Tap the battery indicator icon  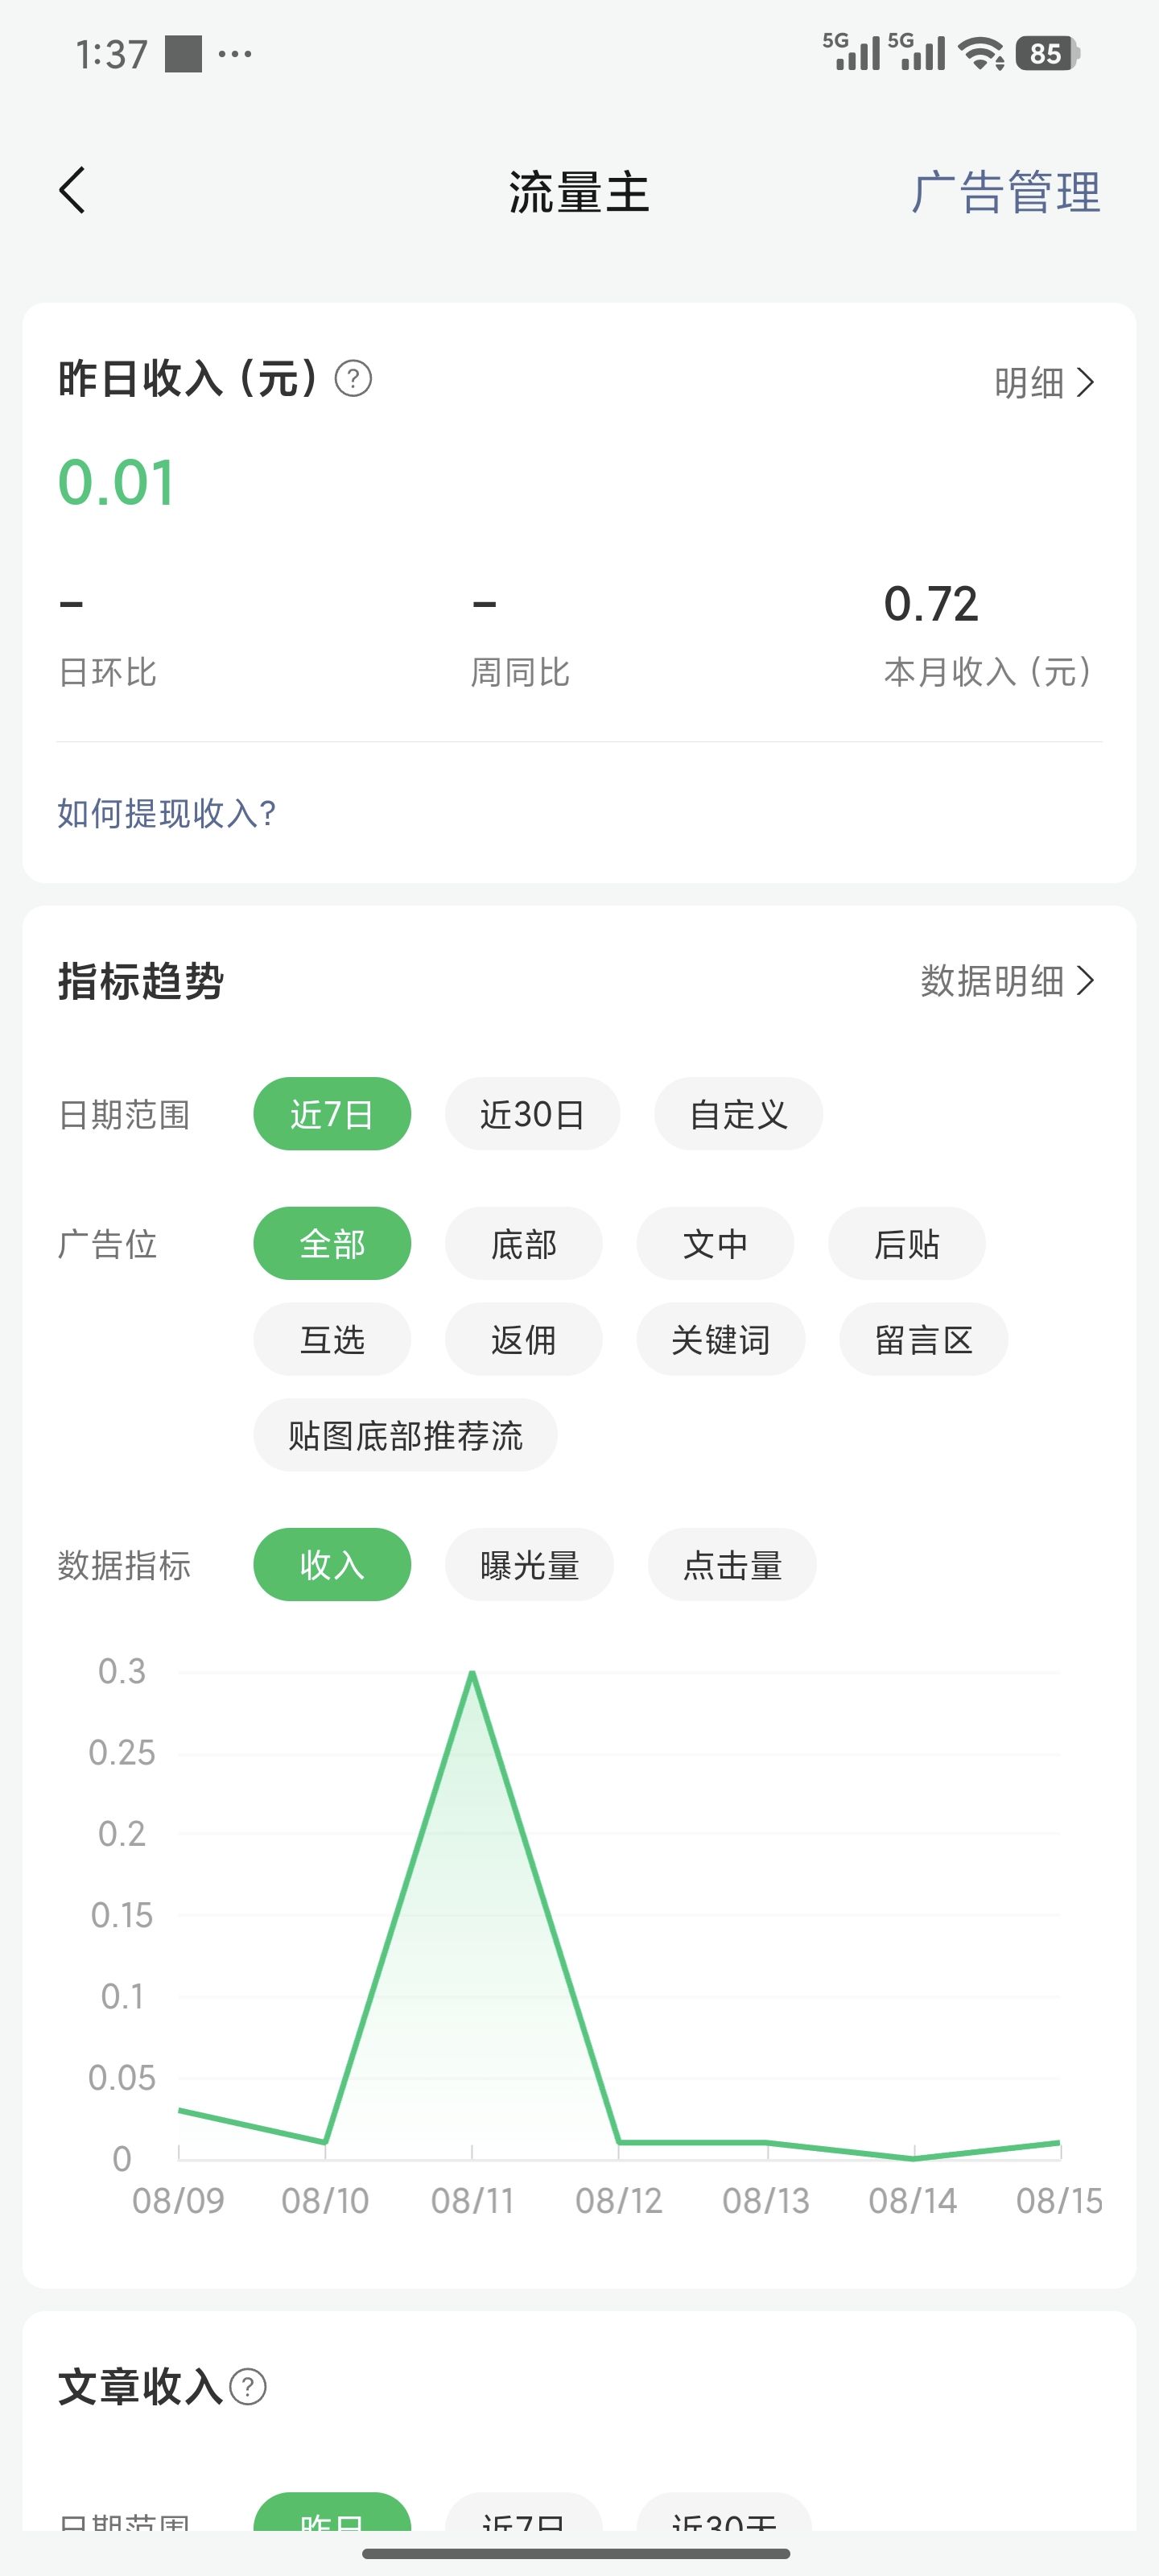point(1047,53)
